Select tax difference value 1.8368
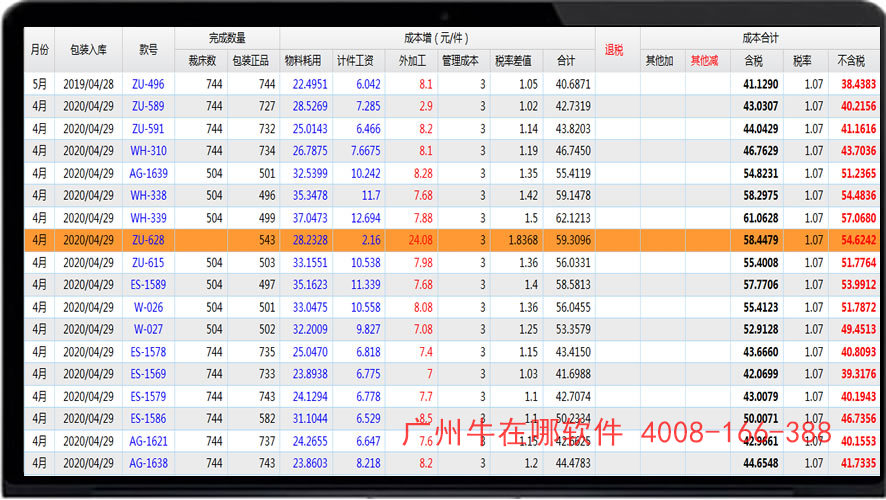This screenshot has height=500, width=886. pyautogui.click(x=523, y=240)
